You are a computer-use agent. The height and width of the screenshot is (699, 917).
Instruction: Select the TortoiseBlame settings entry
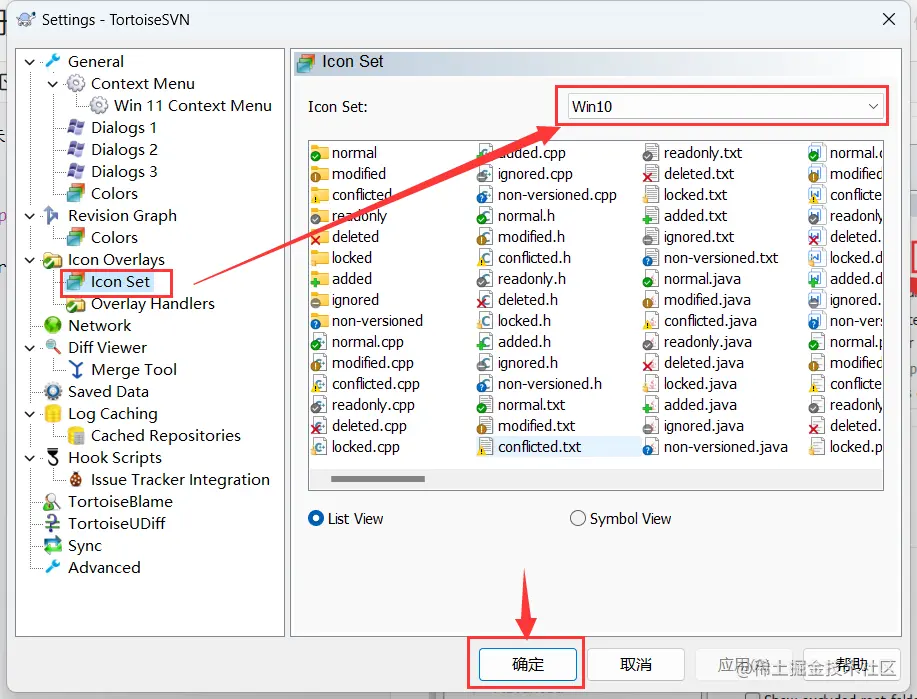[120, 501]
